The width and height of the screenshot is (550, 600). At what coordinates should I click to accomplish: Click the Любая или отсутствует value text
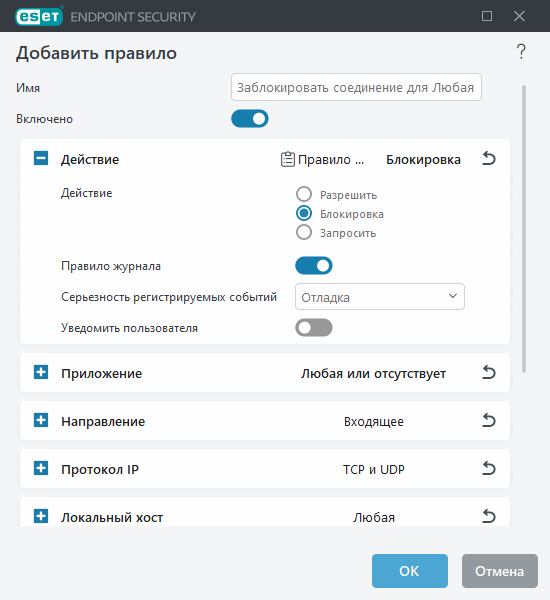coord(373,373)
